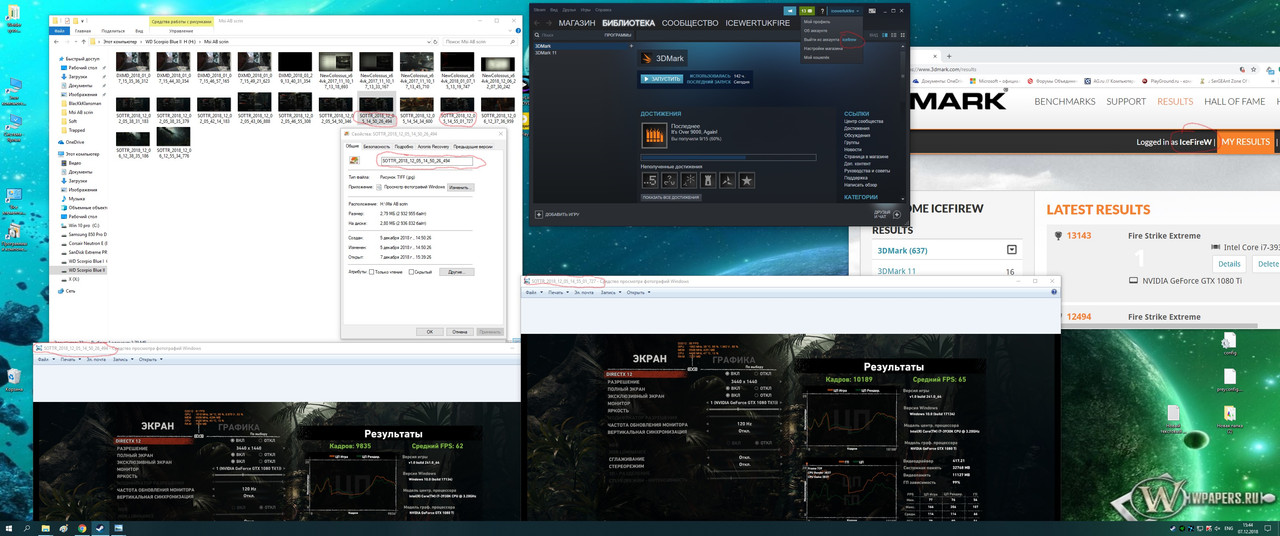Click the Изменить button in Properties dialog
This screenshot has width=1280, height=536.
460,187
